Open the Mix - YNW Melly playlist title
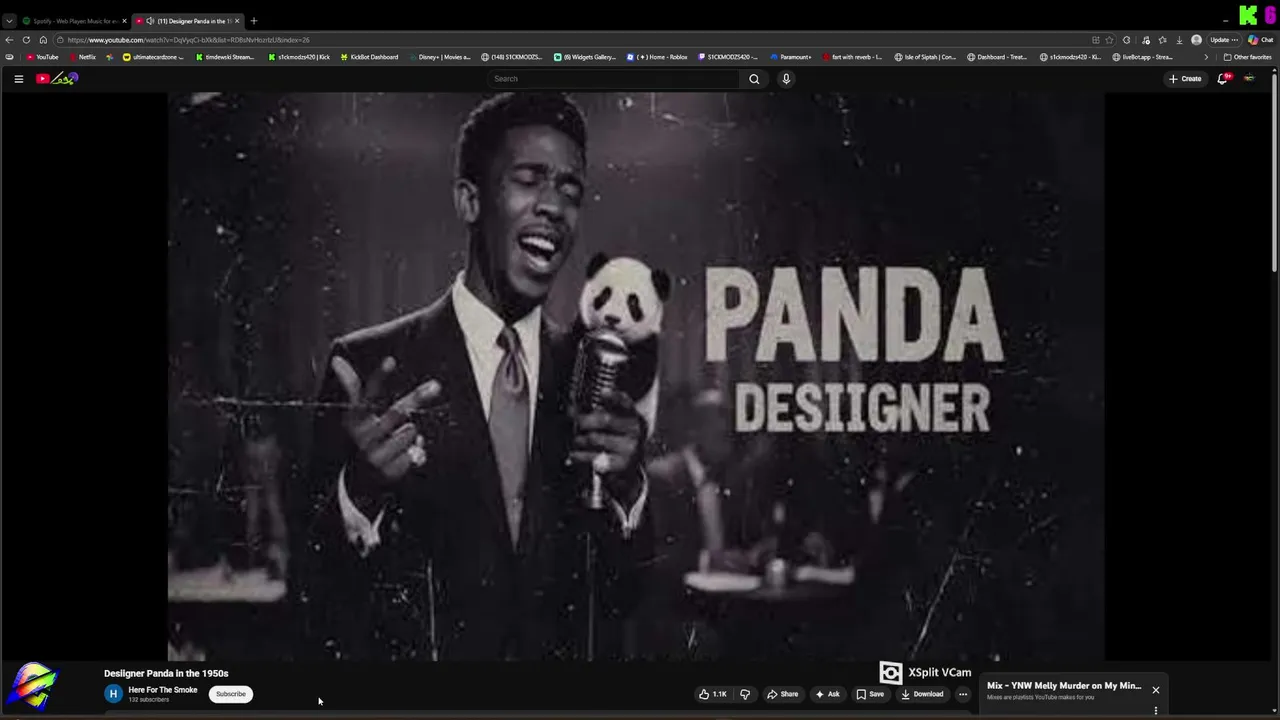Screen dimensions: 1280x720 click(1064, 686)
